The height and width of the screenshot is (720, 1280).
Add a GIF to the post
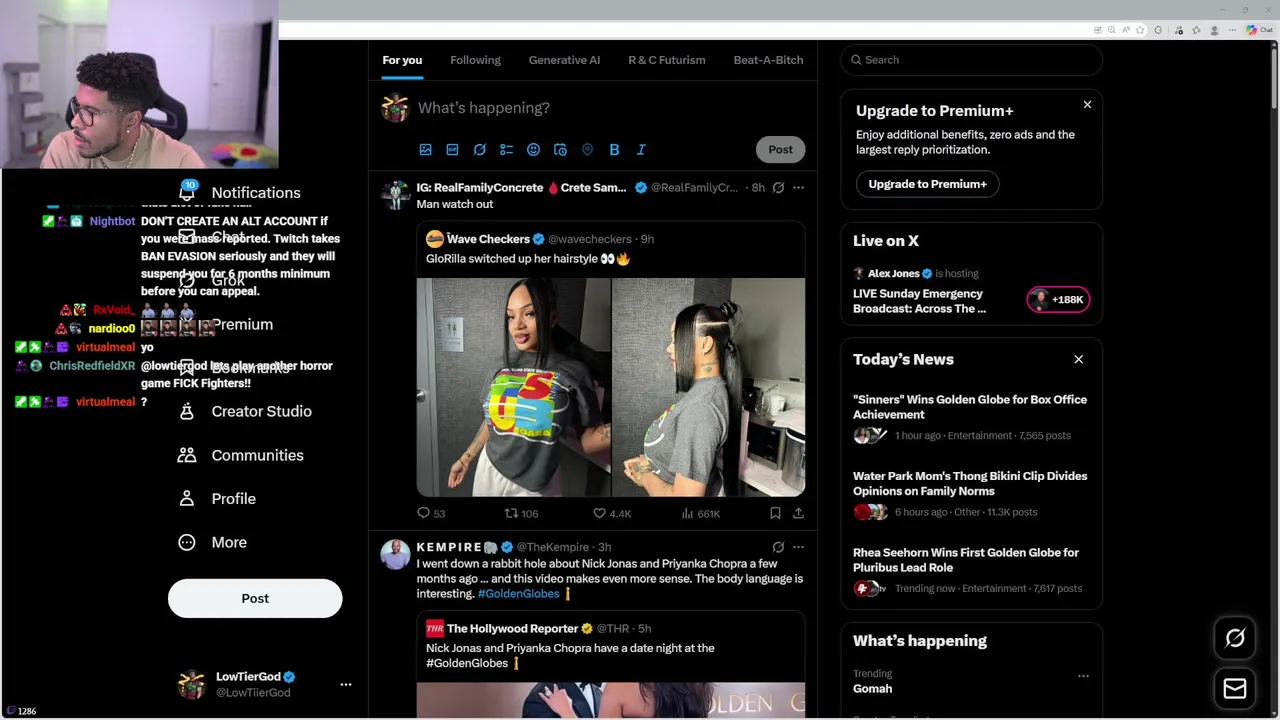(x=452, y=150)
